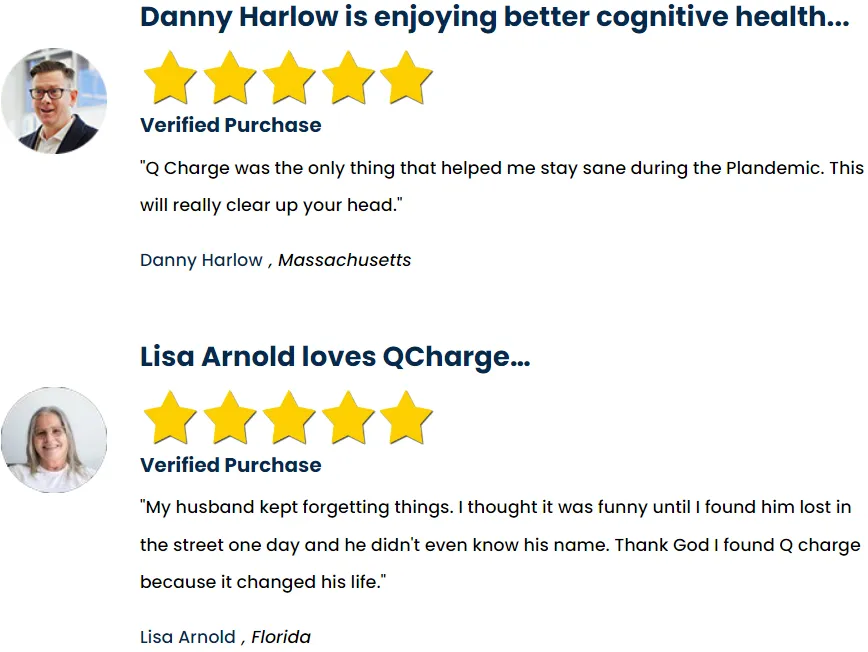Image resolution: width=868 pixels, height=652 pixels.
Task: Click the Plandemic review quote text
Action: pos(502,187)
